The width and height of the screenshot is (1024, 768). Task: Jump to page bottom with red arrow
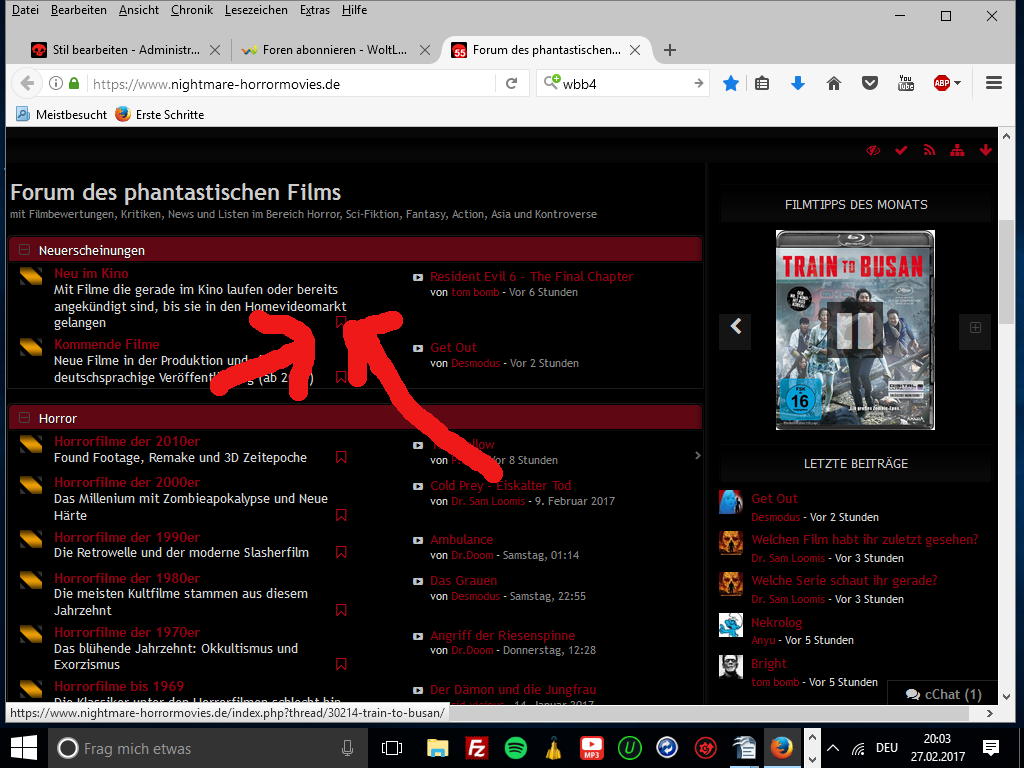[x=985, y=151]
